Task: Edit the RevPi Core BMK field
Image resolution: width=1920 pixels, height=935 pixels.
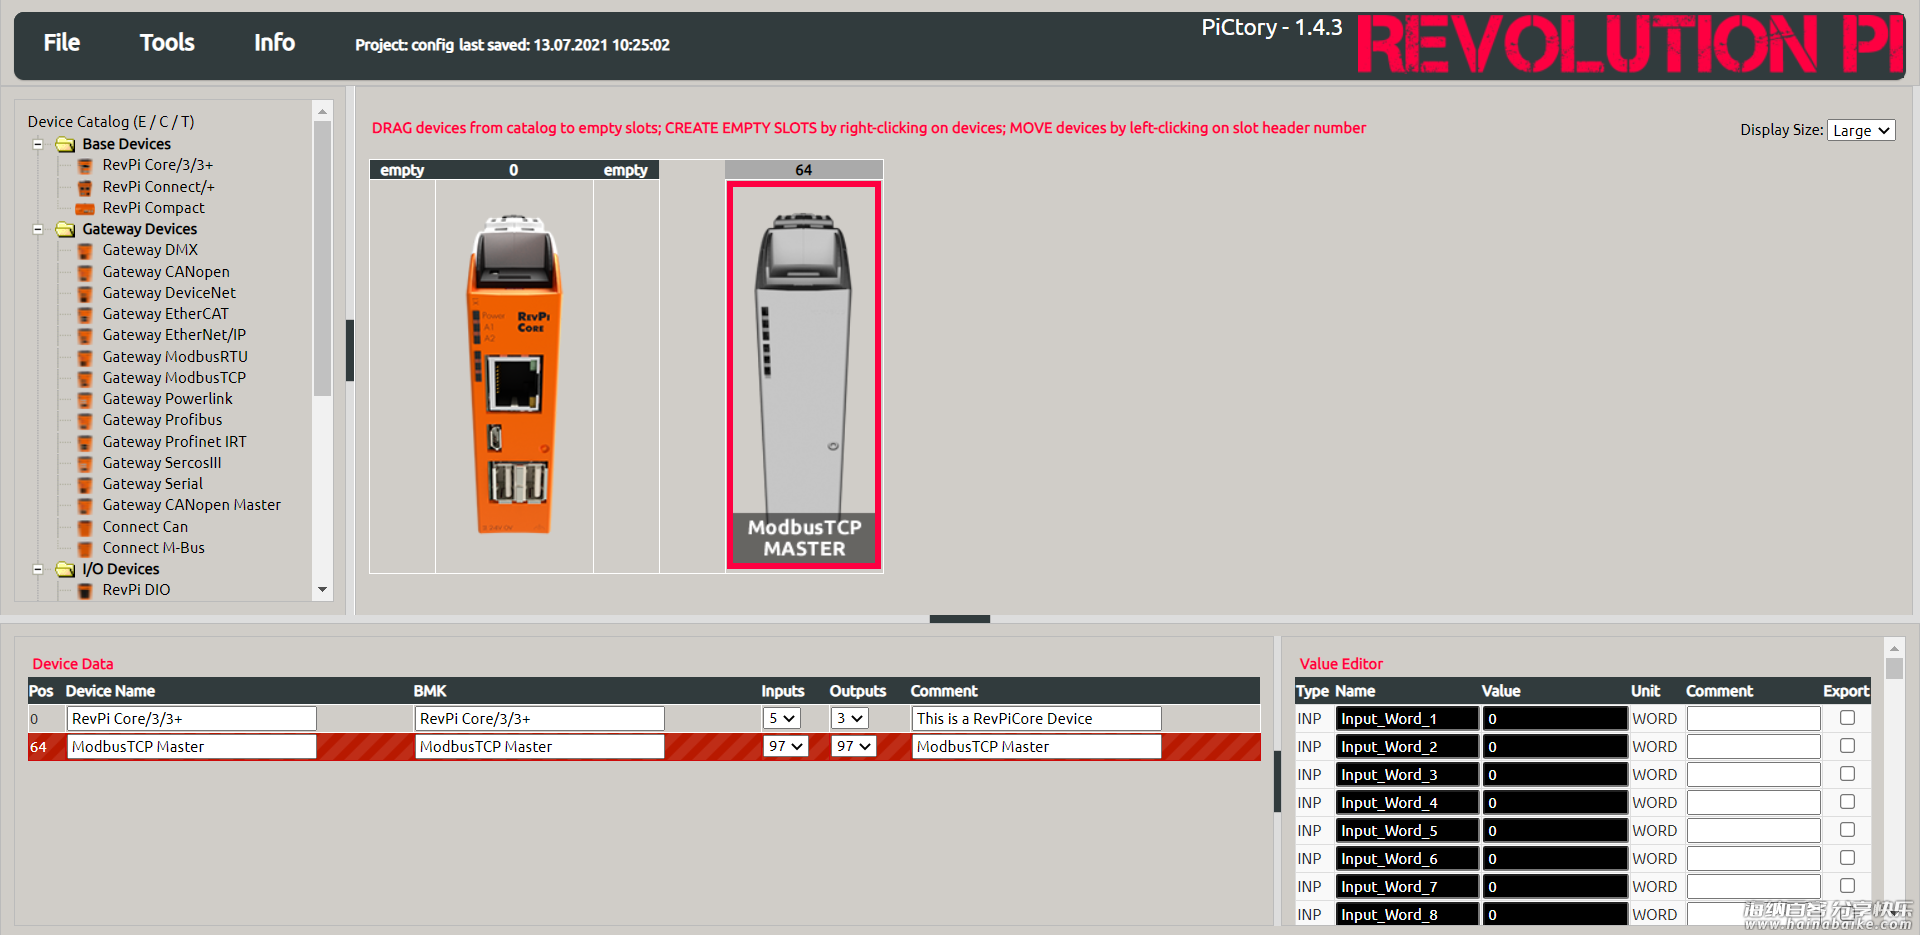Action: (540, 718)
